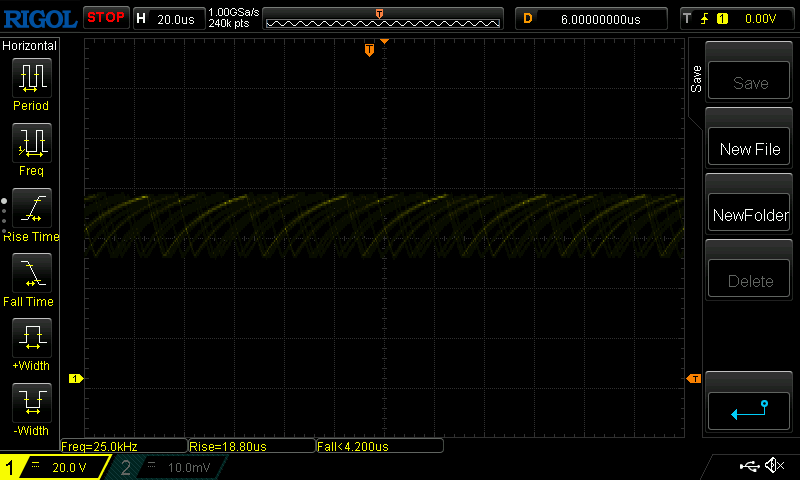Click the USB connection icon
Viewport: 800px width, 480px height.
(748, 466)
